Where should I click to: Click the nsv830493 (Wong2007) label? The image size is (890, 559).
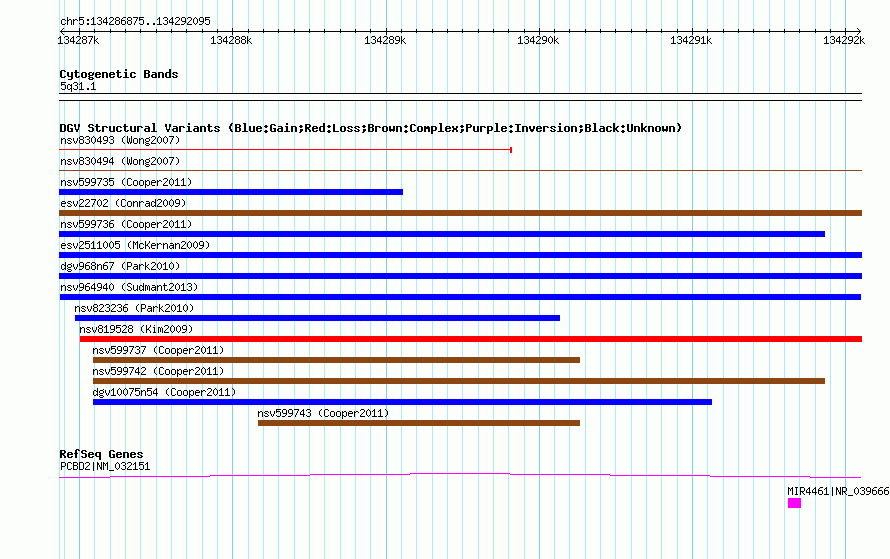coord(120,140)
